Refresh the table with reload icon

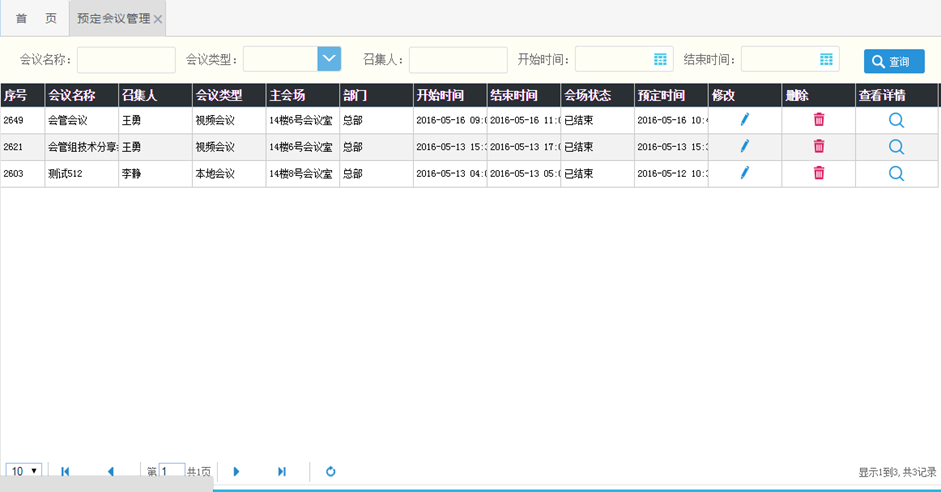click(x=331, y=471)
